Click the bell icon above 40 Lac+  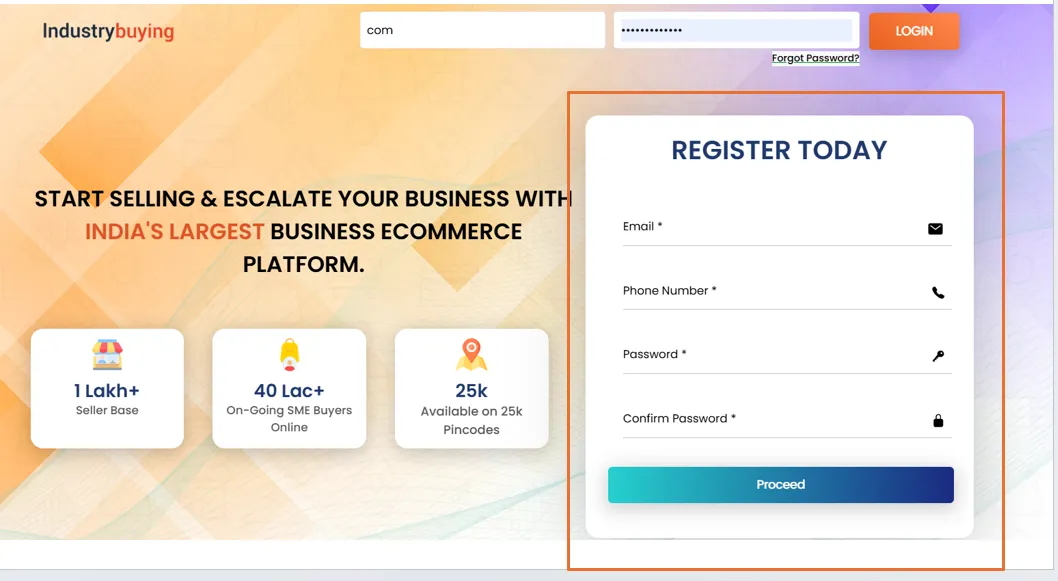[289, 354]
